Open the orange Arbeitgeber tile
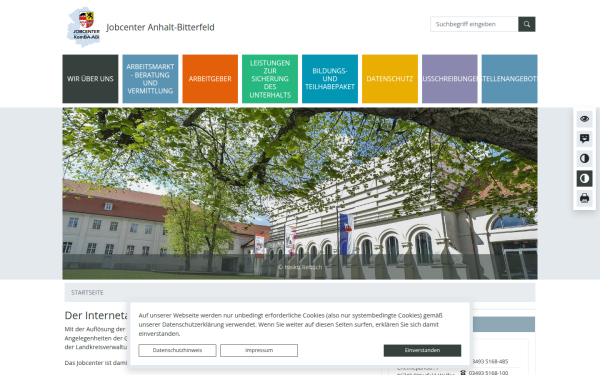Screen dimensions: 600x375 (x=210, y=79)
